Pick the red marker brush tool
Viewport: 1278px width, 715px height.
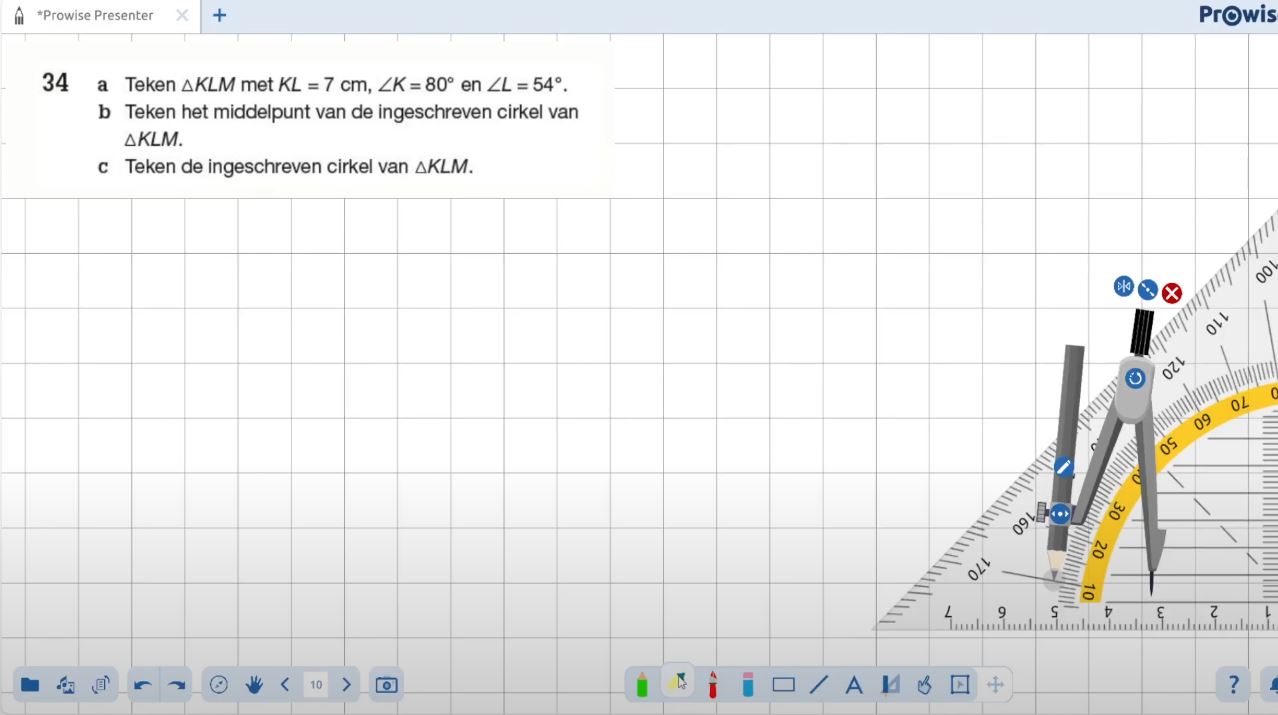713,685
